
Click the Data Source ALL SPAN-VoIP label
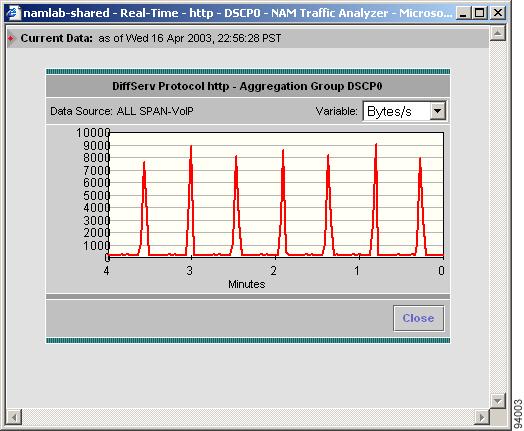(122, 111)
